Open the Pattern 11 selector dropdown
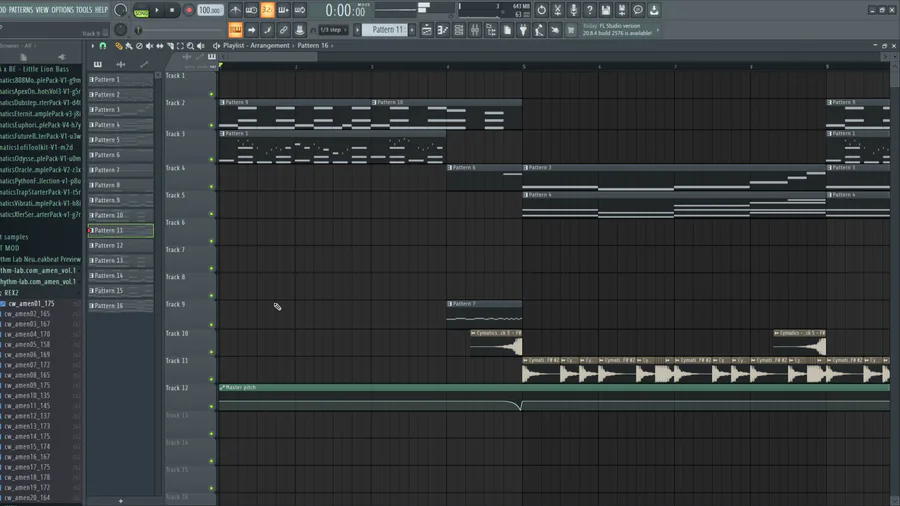The height and width of the screenshot is (506, 900). (387, 30)
